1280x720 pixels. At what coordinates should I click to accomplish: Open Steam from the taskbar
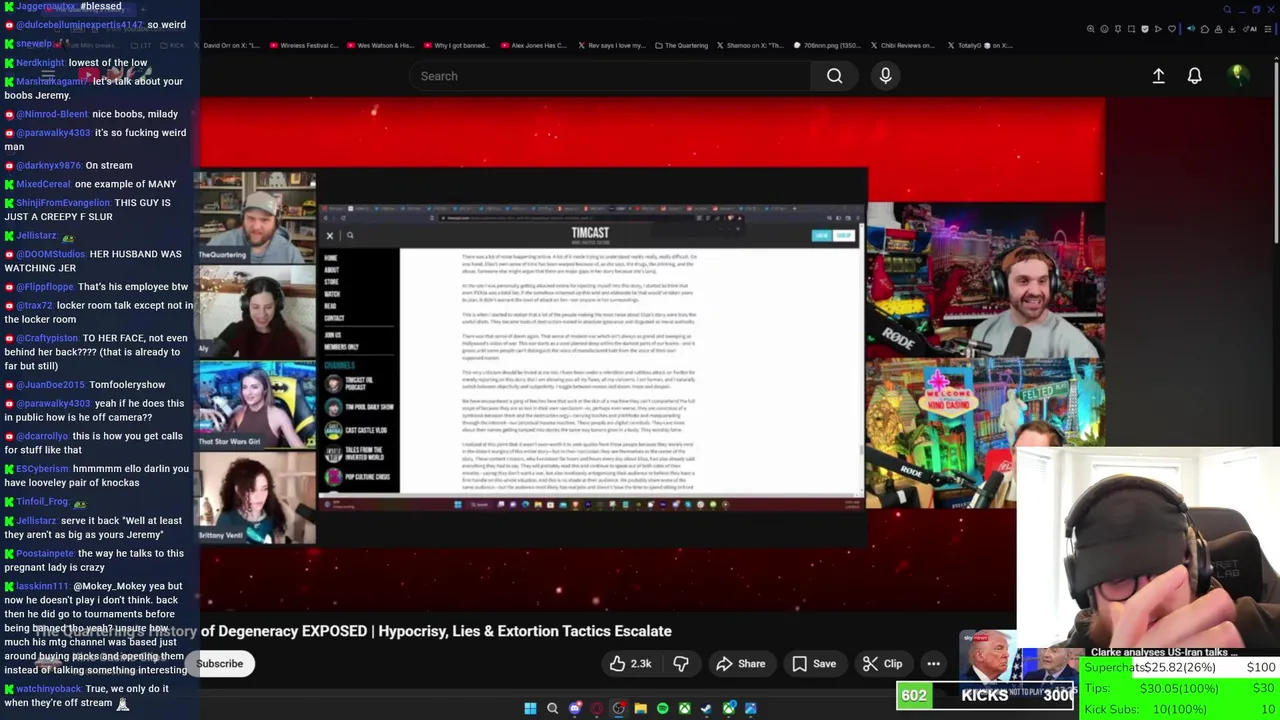pyautogui.click(x=706, y=709)
